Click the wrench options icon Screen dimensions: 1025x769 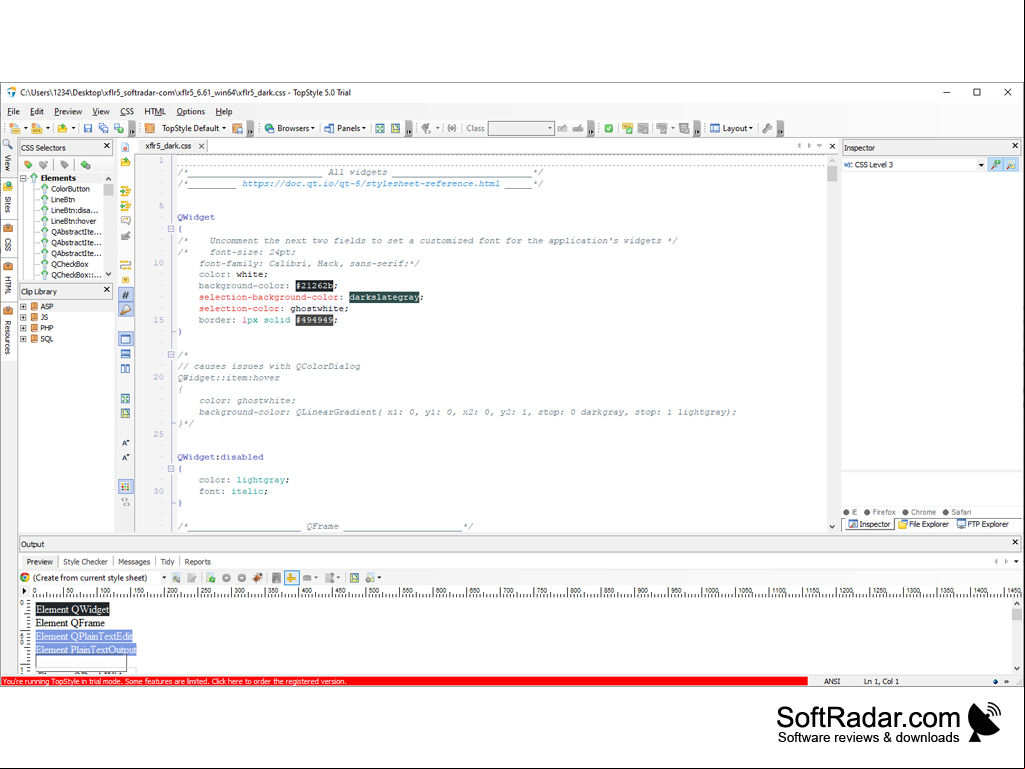pyautogui.click(x=767, y=128)
